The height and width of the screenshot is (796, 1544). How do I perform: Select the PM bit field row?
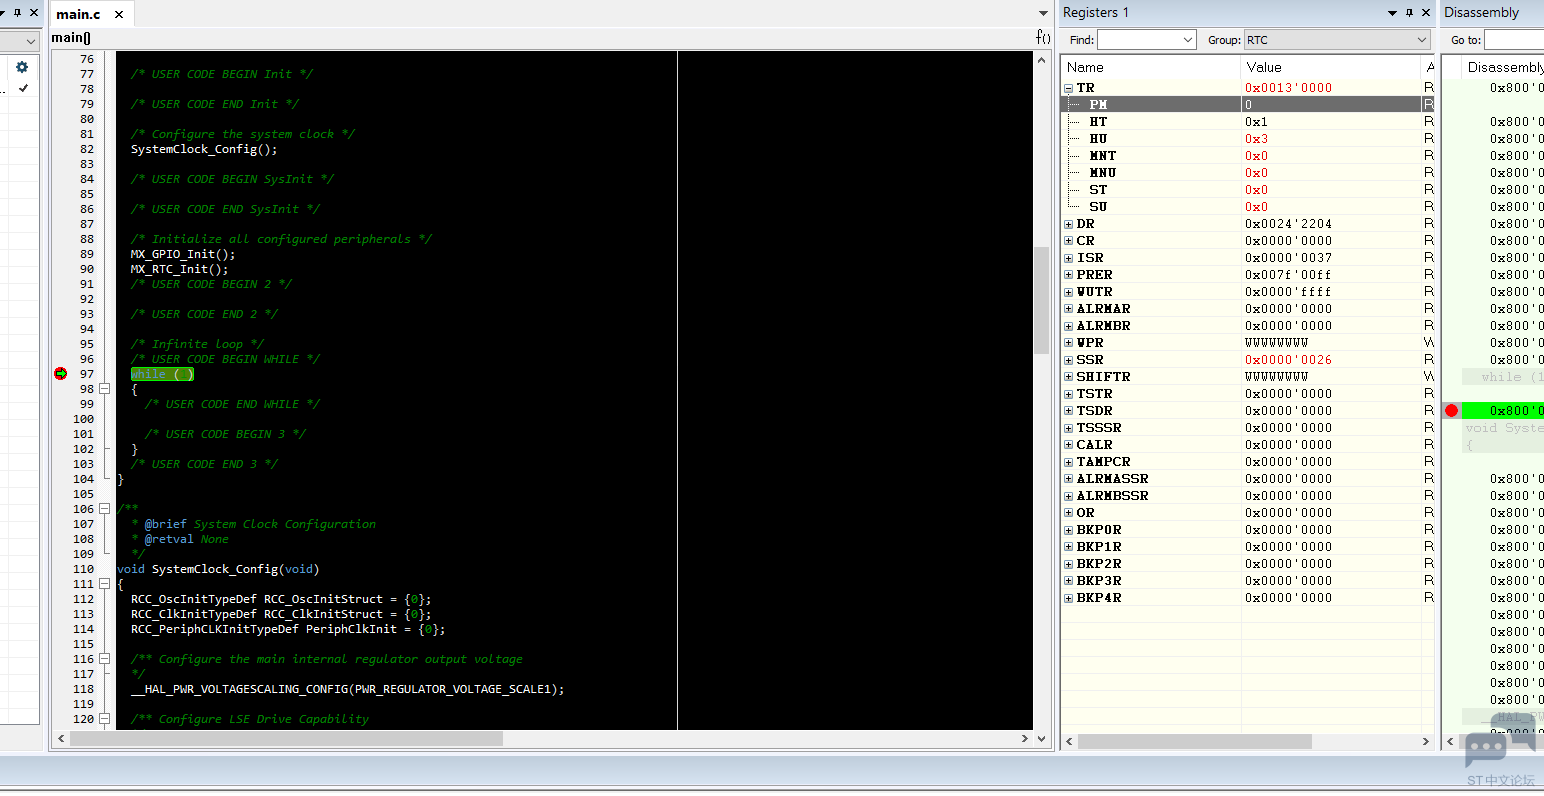[x=1248, y=105]
